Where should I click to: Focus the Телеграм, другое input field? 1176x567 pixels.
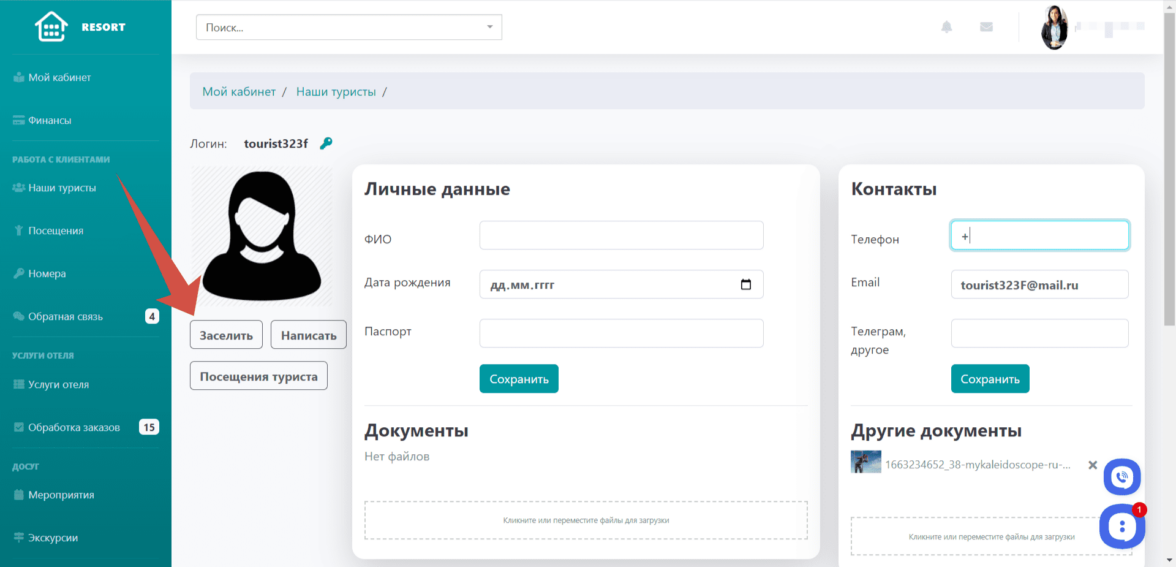(1040, 334)
